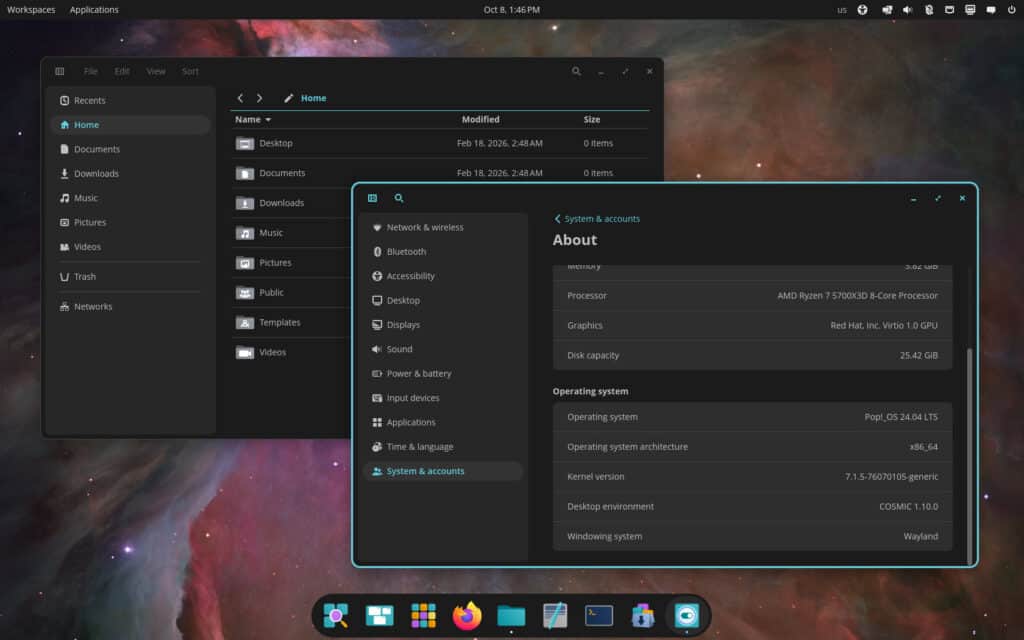Image resolution: width=1024 pixels, height=640 pixels.
Task: Click the pencil edit-location icon beside Home
Action: point(288,98)
